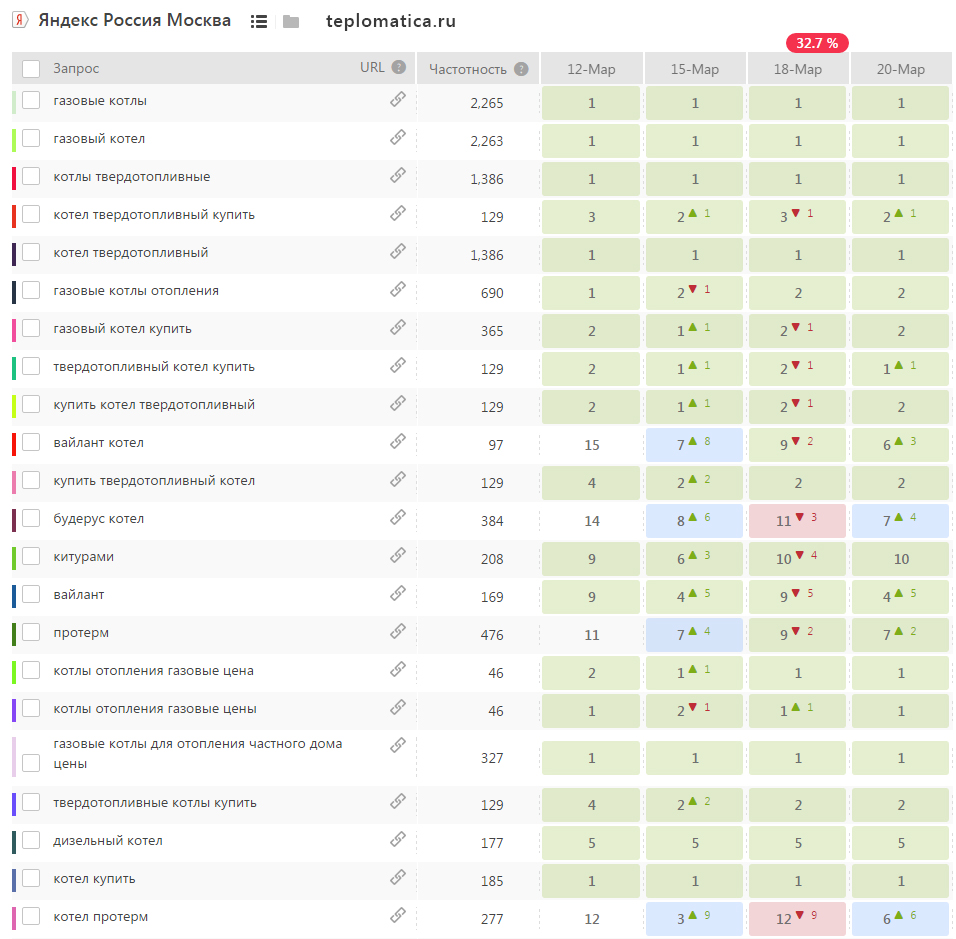Open URL link icon for вайлант котел
Image resolution: width=956 pixels, height=939 pixels.
click(398, 441)
